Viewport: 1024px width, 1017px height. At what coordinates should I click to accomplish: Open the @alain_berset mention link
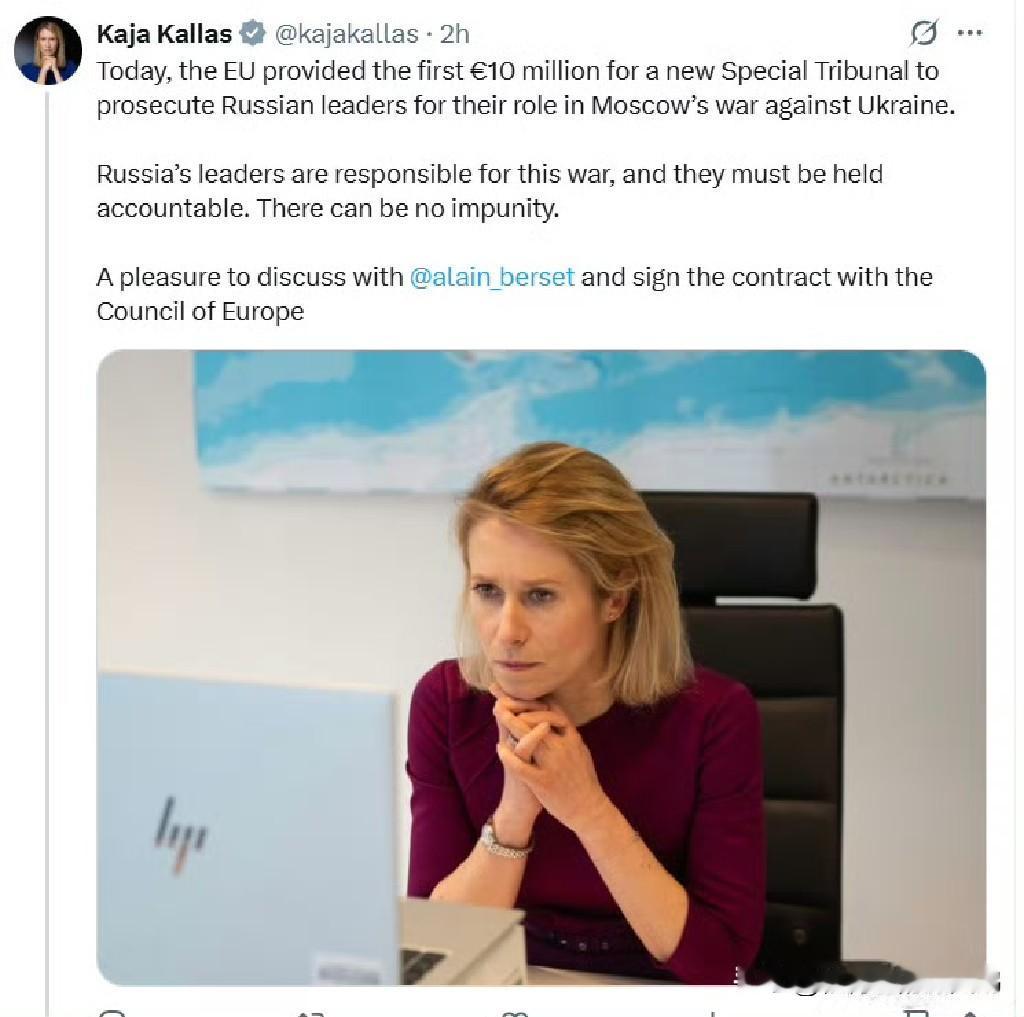[492, 277]
